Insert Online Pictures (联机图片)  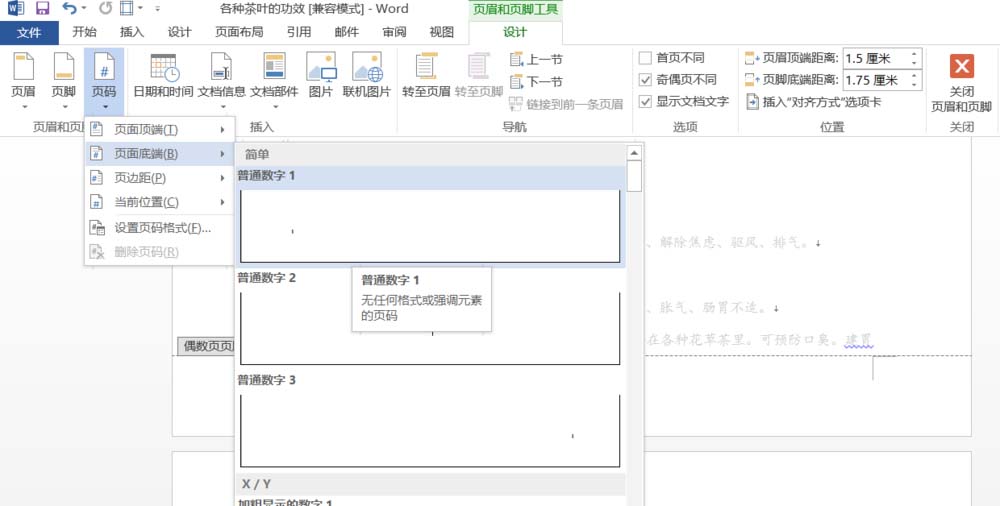coord(367,76)
